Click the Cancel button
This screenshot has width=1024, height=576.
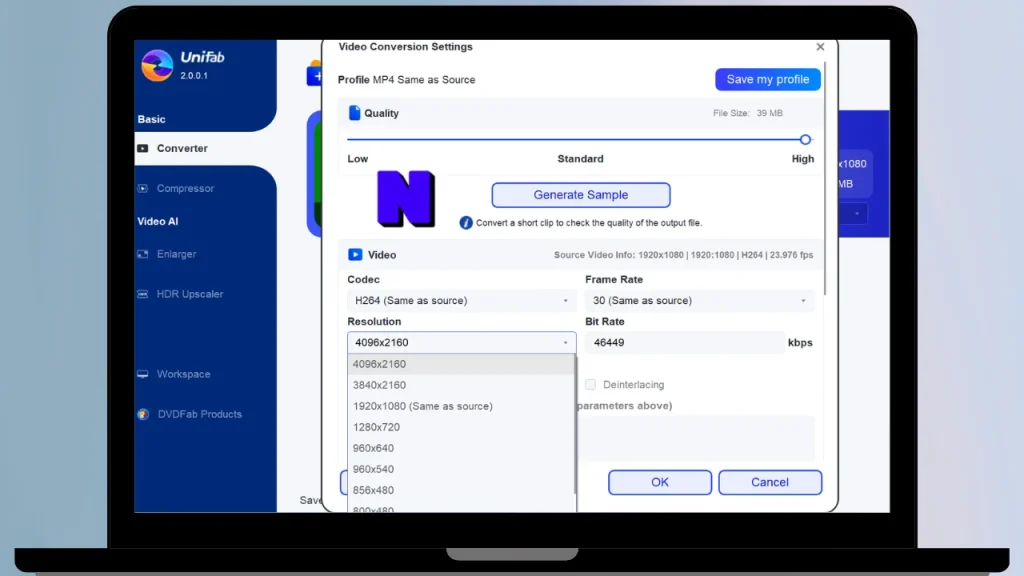770,482
